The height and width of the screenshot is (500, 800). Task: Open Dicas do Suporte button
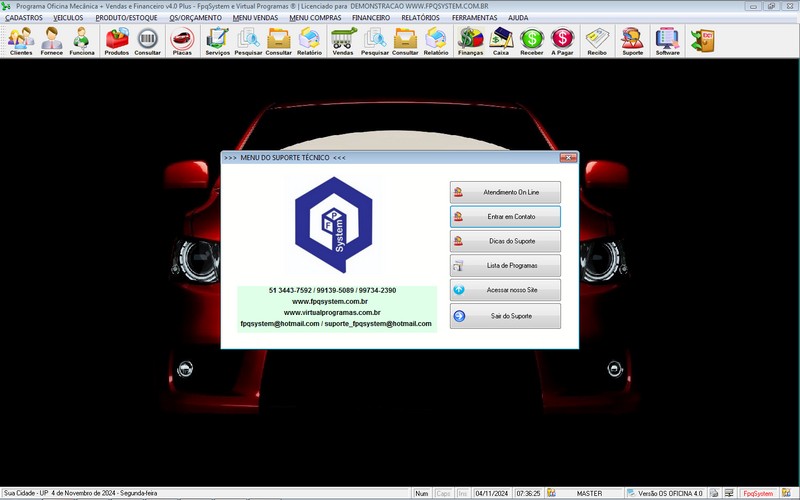point(505,241)
